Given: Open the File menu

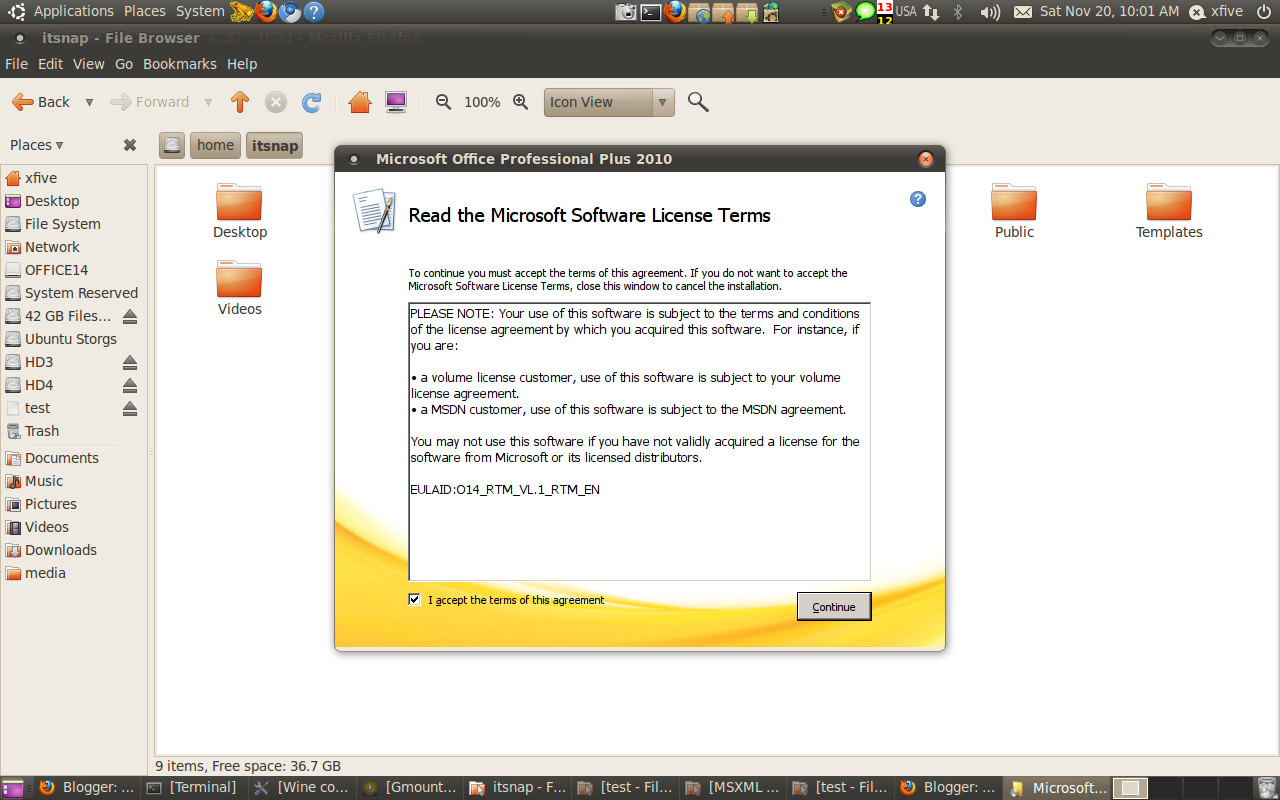Looking at the screenshot, I should click(x=16, y=64).
